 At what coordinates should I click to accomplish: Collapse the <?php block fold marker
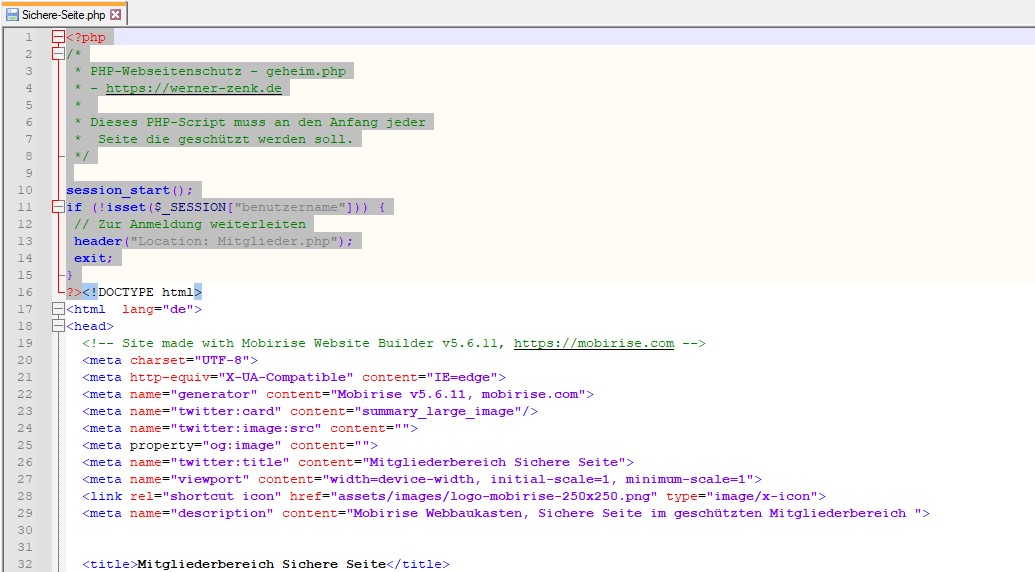pyautogui.click(x=58, y=37)
